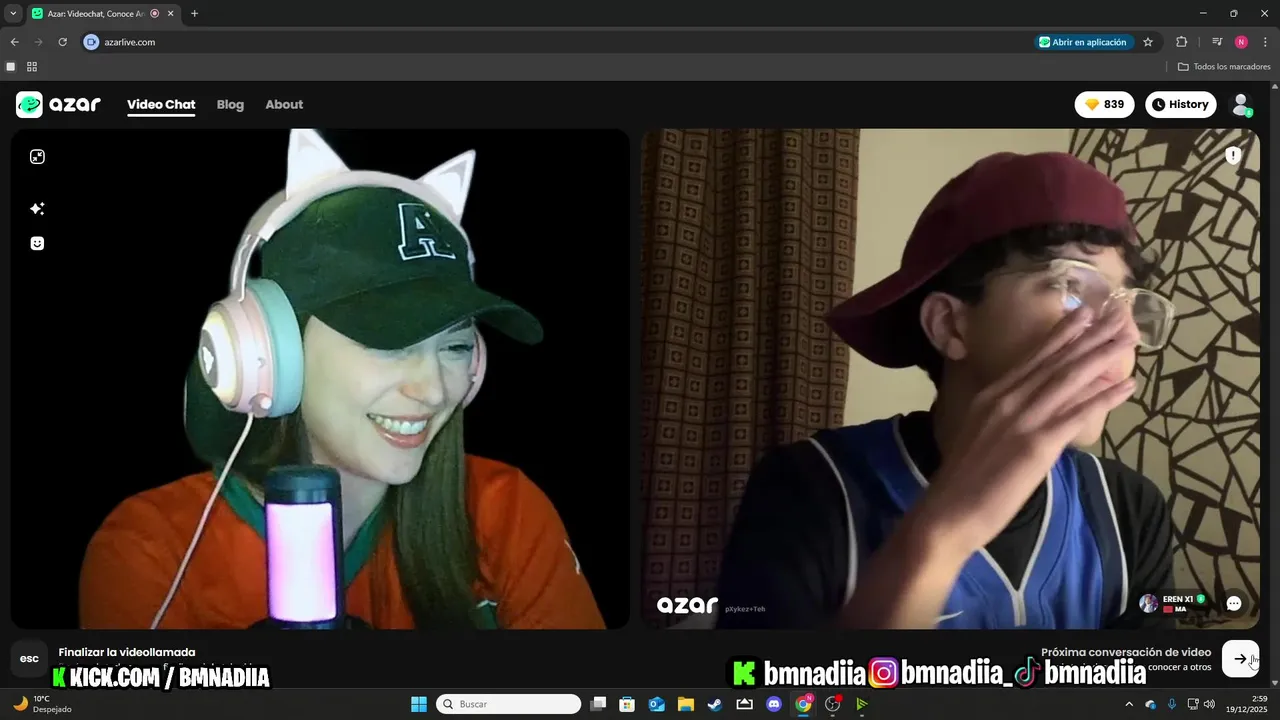Open a new browser tab

coord(194,14)
